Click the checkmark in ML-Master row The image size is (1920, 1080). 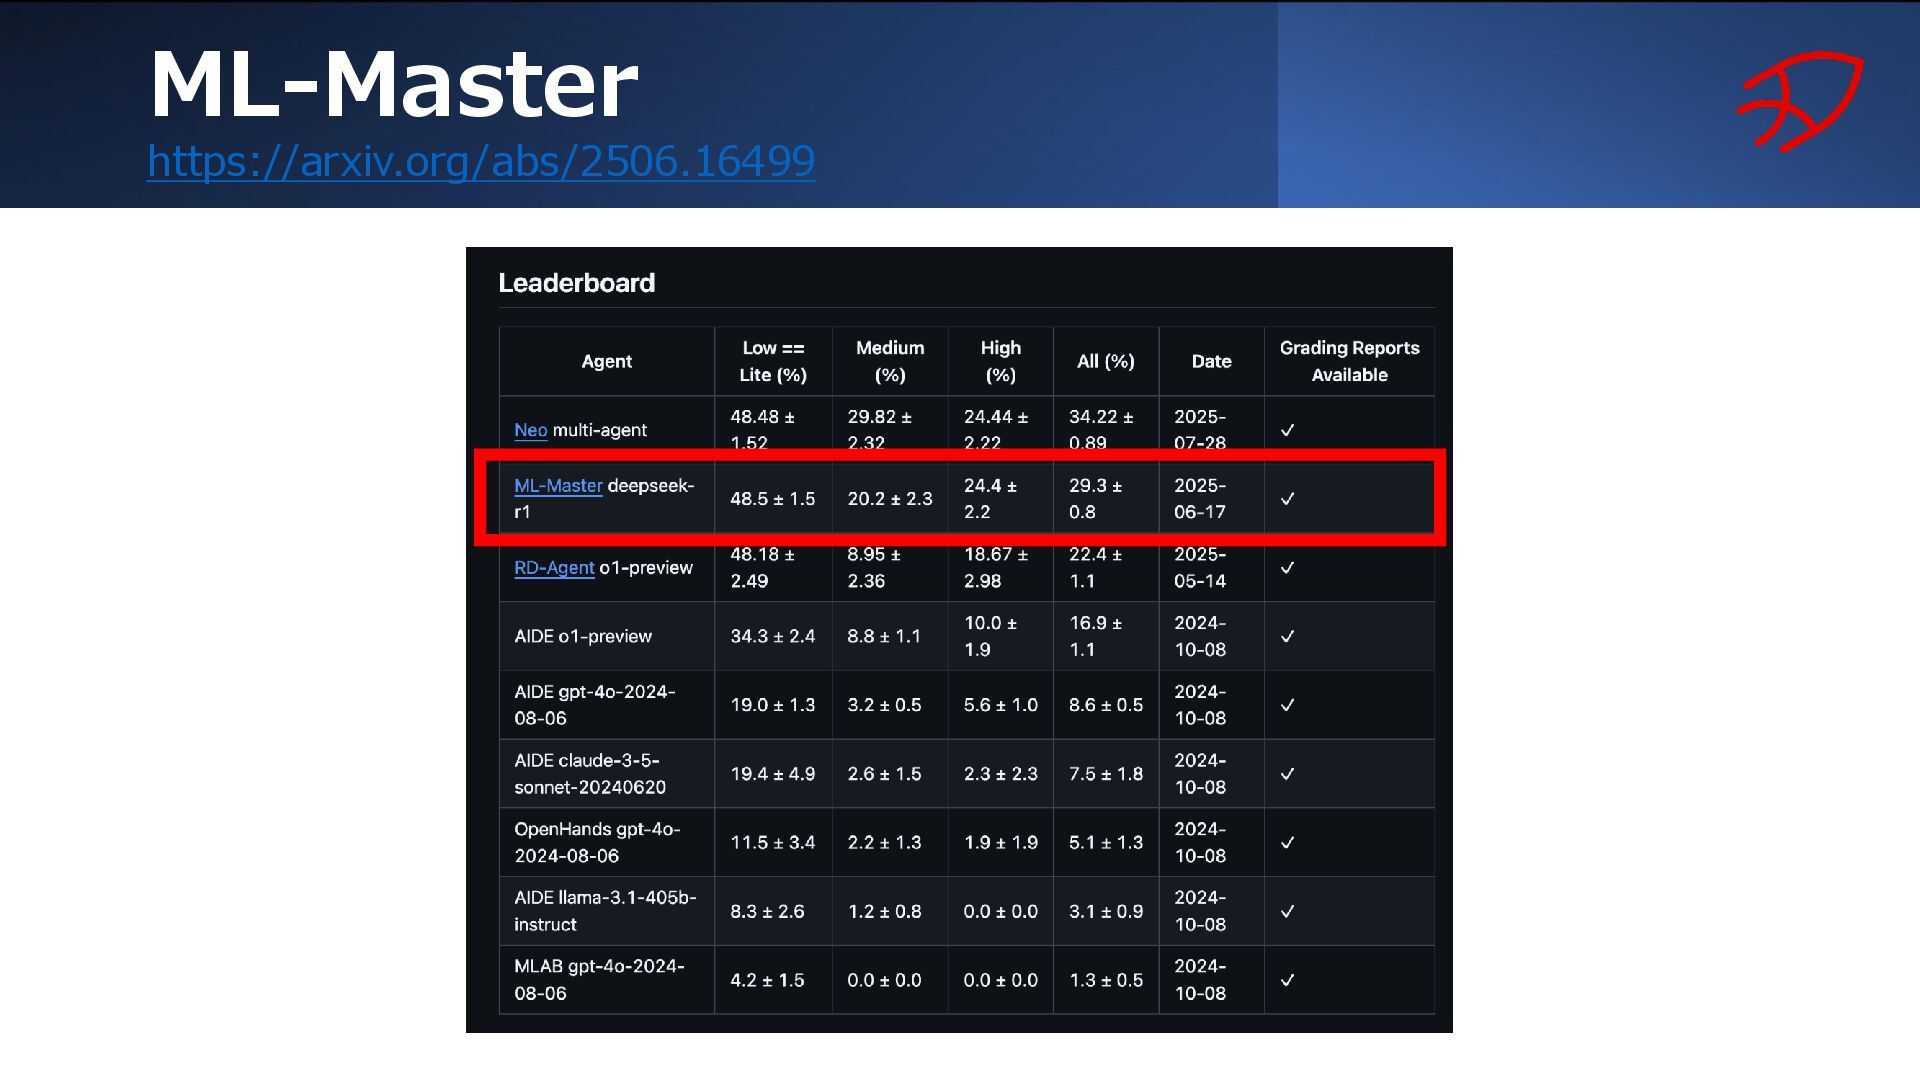1288,498
